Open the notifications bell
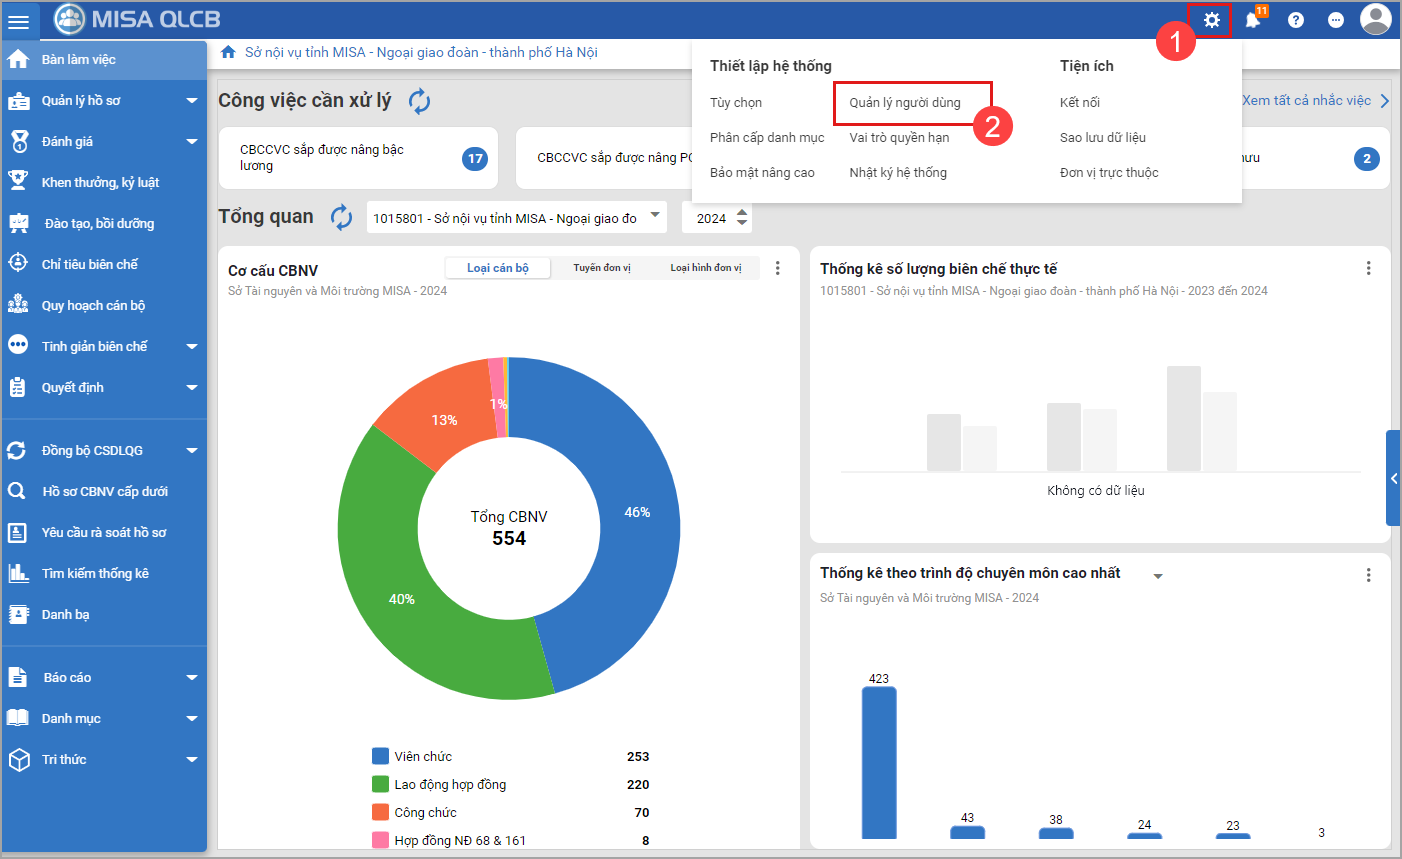The image size is (1402, 859). 1252,20
